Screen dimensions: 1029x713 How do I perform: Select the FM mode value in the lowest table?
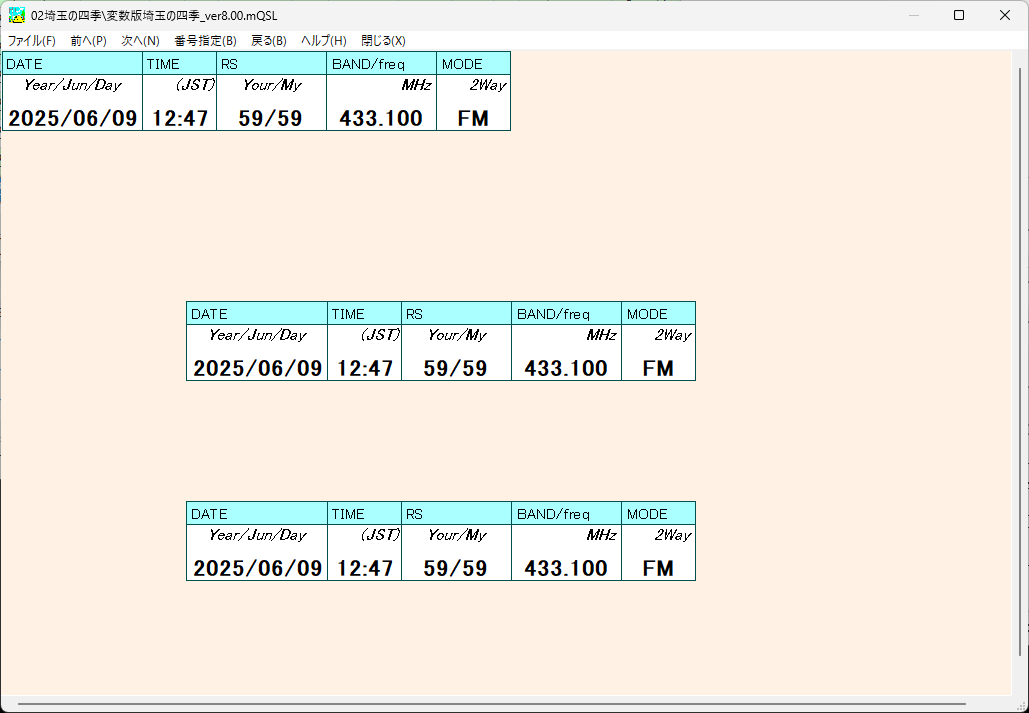[658, 568]
